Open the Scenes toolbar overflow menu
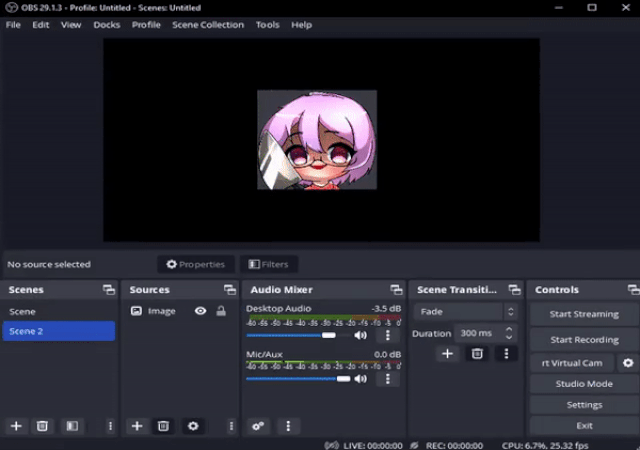The image size is (640, 450). [x=110, y=426]
